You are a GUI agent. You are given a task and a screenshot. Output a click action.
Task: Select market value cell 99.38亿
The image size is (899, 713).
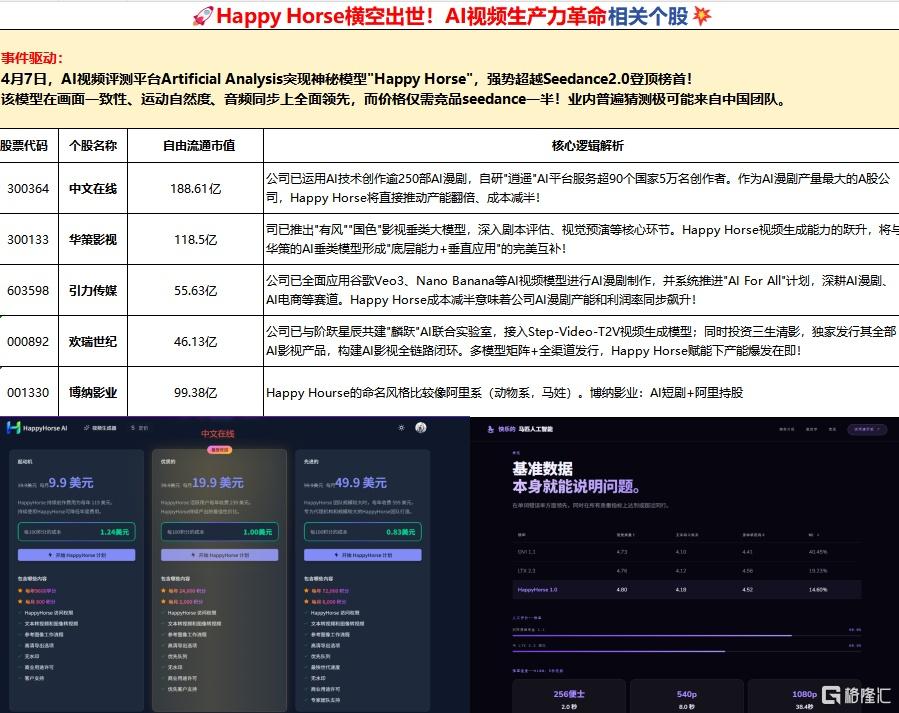click(x=196, y=393)
